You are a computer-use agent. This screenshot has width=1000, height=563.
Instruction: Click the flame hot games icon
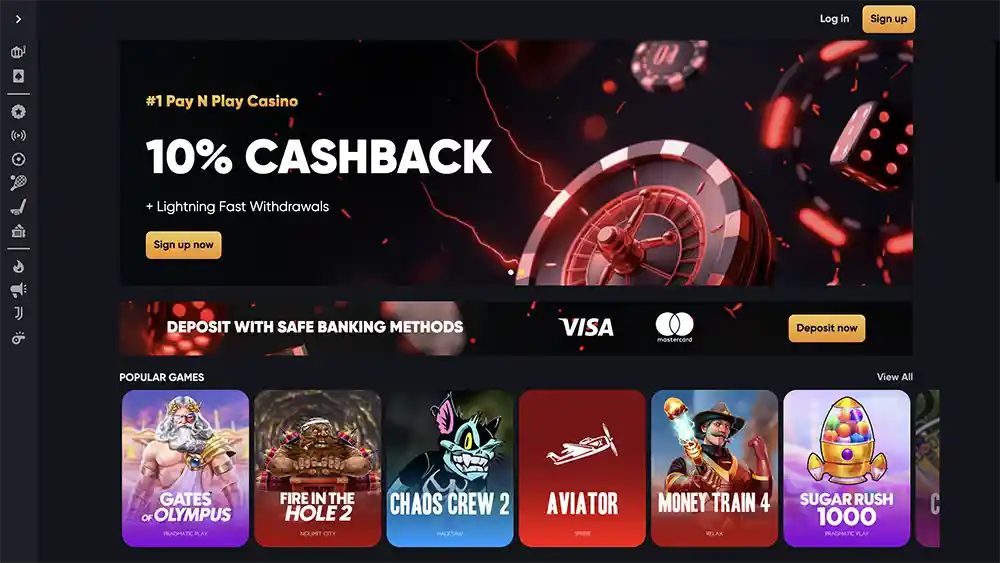(x=18, y=267)
